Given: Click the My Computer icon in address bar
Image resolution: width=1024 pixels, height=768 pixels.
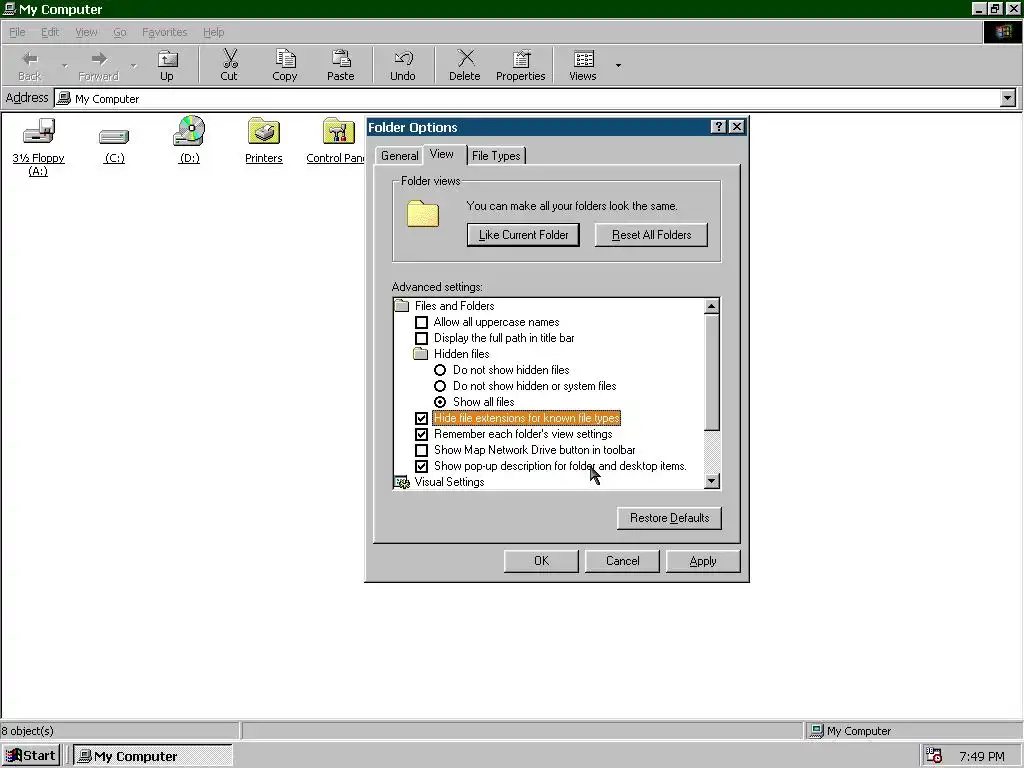Looking at the screenshot, I should (63, 98).
